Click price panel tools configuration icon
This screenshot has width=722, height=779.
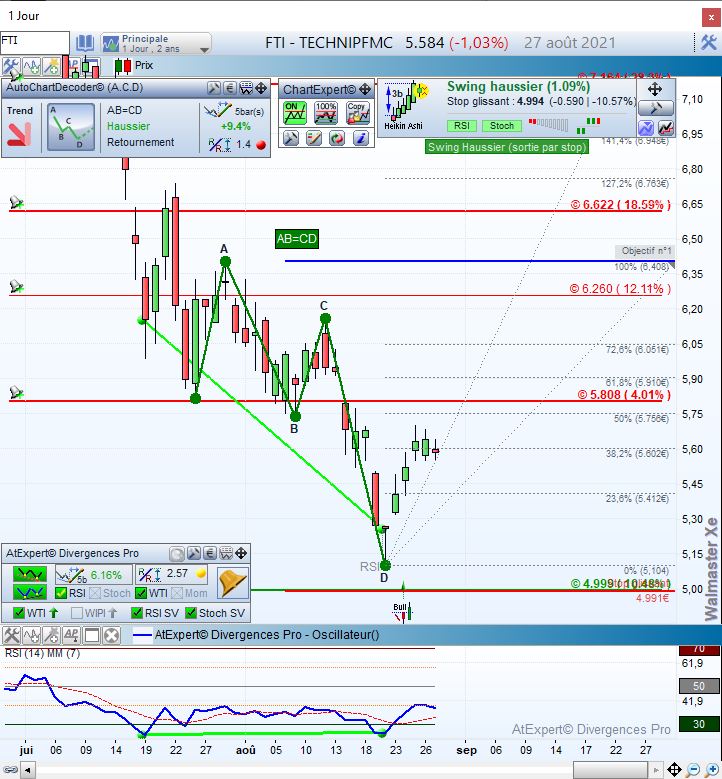10,66
